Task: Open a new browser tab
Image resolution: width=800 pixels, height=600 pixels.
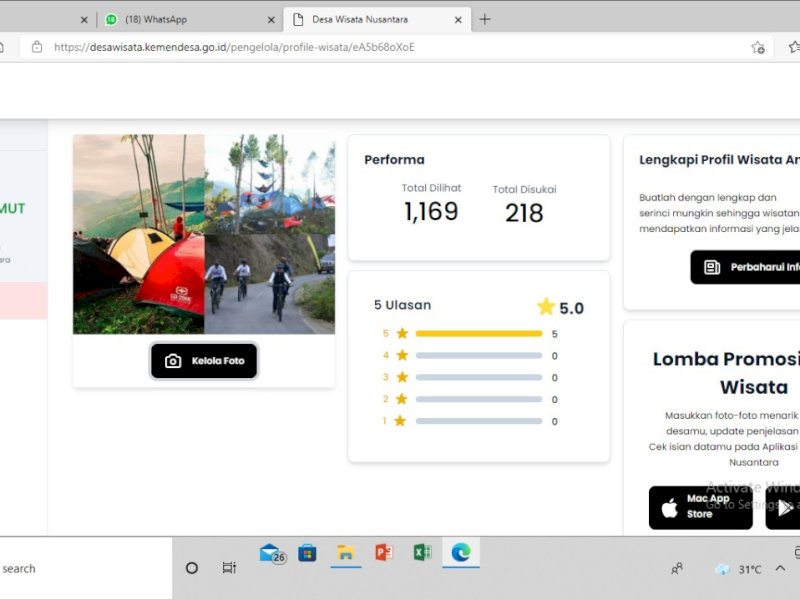Action: pyautogui.click(x=485, y=19)
